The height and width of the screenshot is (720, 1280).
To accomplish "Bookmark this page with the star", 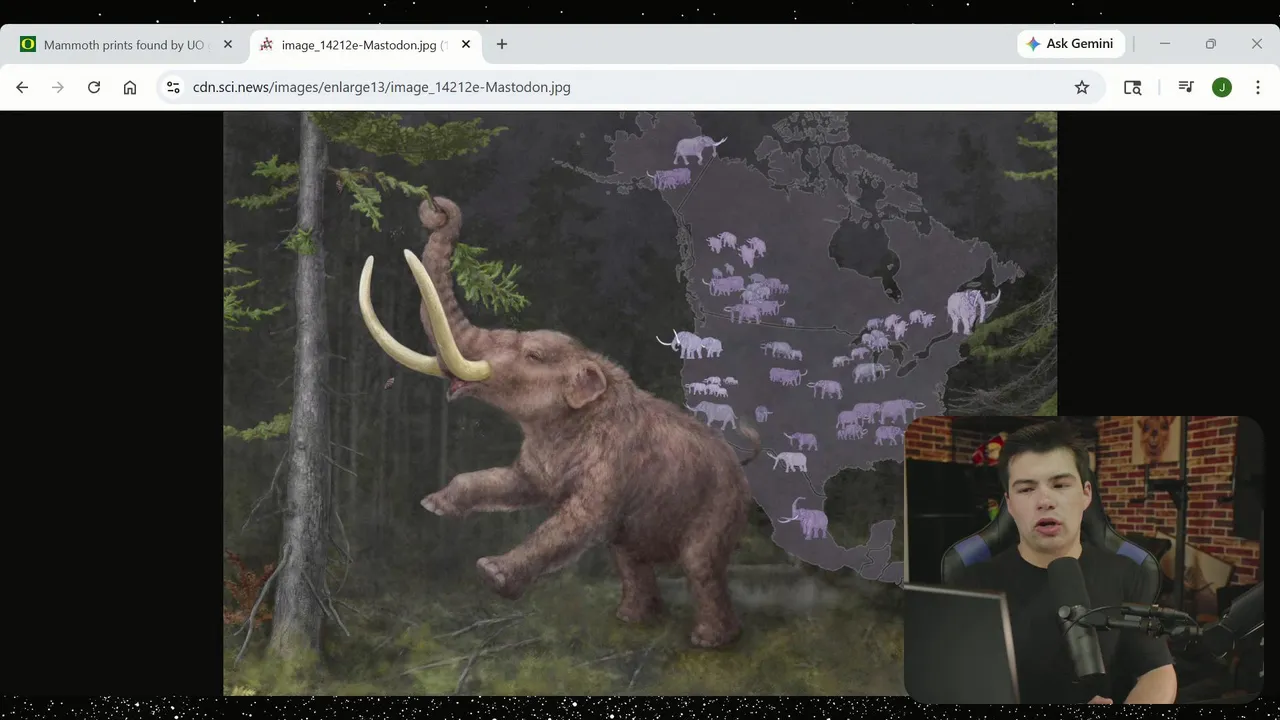I will pos(1082,87).
